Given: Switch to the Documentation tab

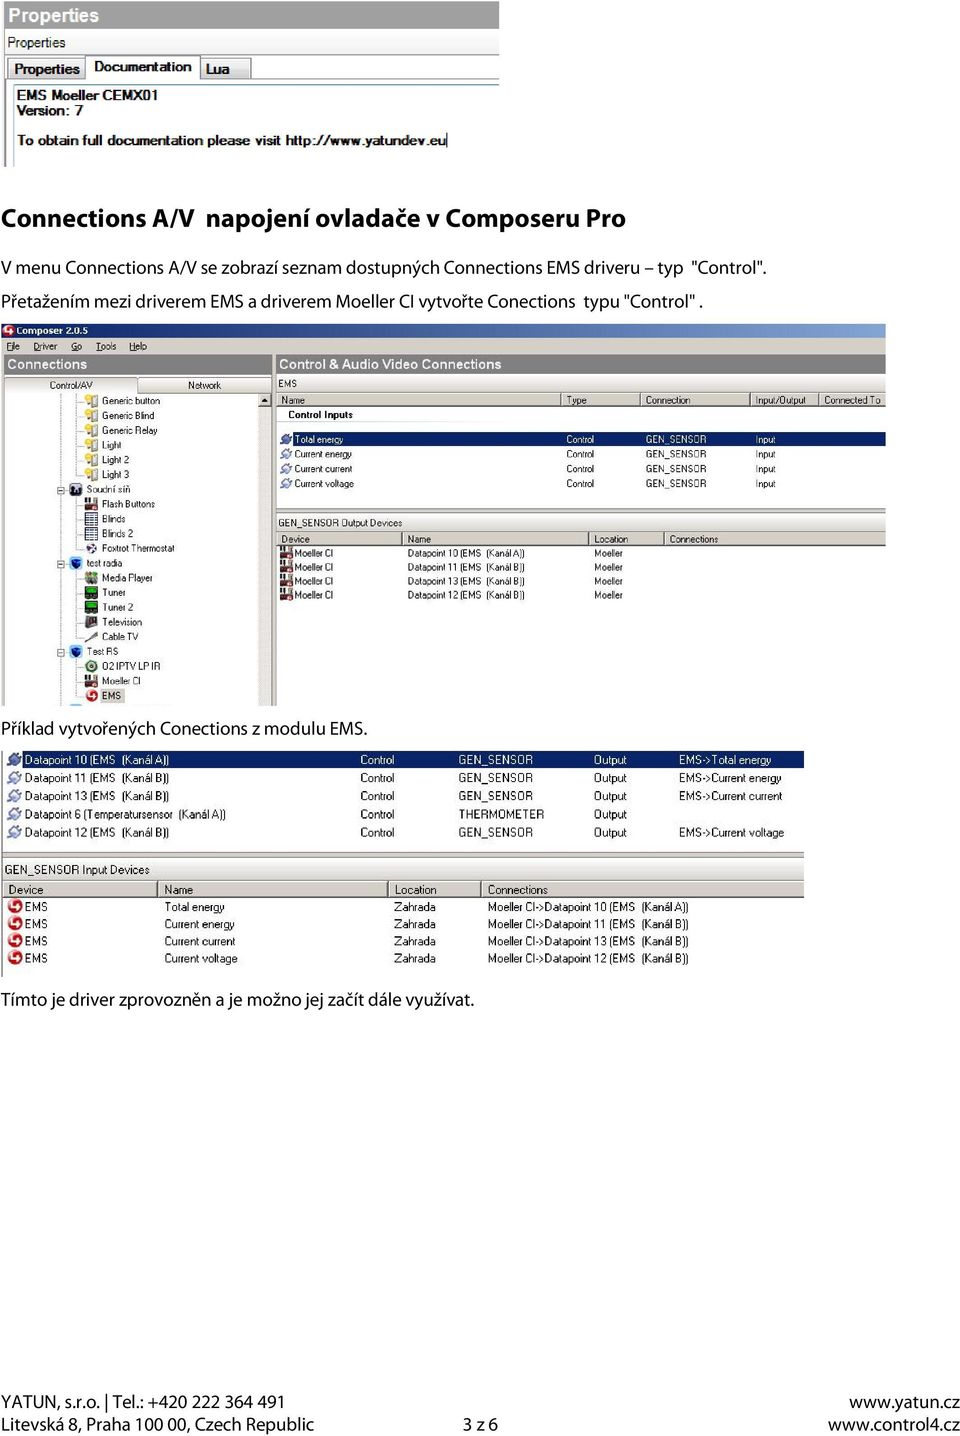Looking at the screenshot, I should [x=142, y=67].
